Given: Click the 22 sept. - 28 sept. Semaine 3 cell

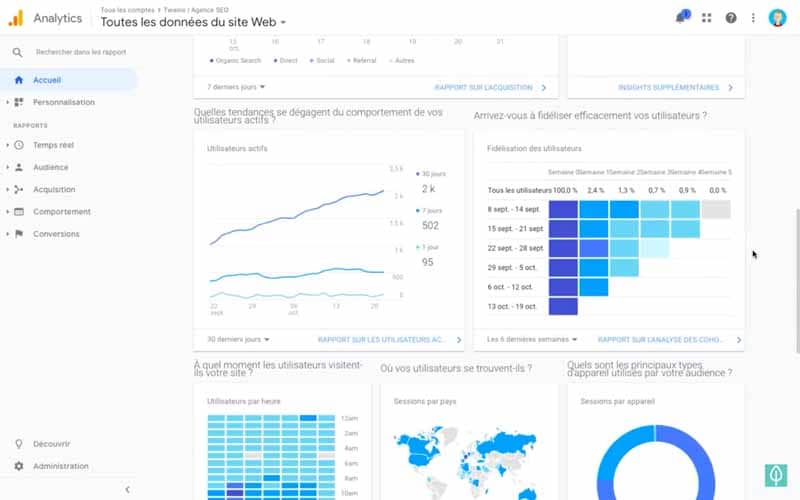Looking at the screenshot, I should [x=655, y=248].
